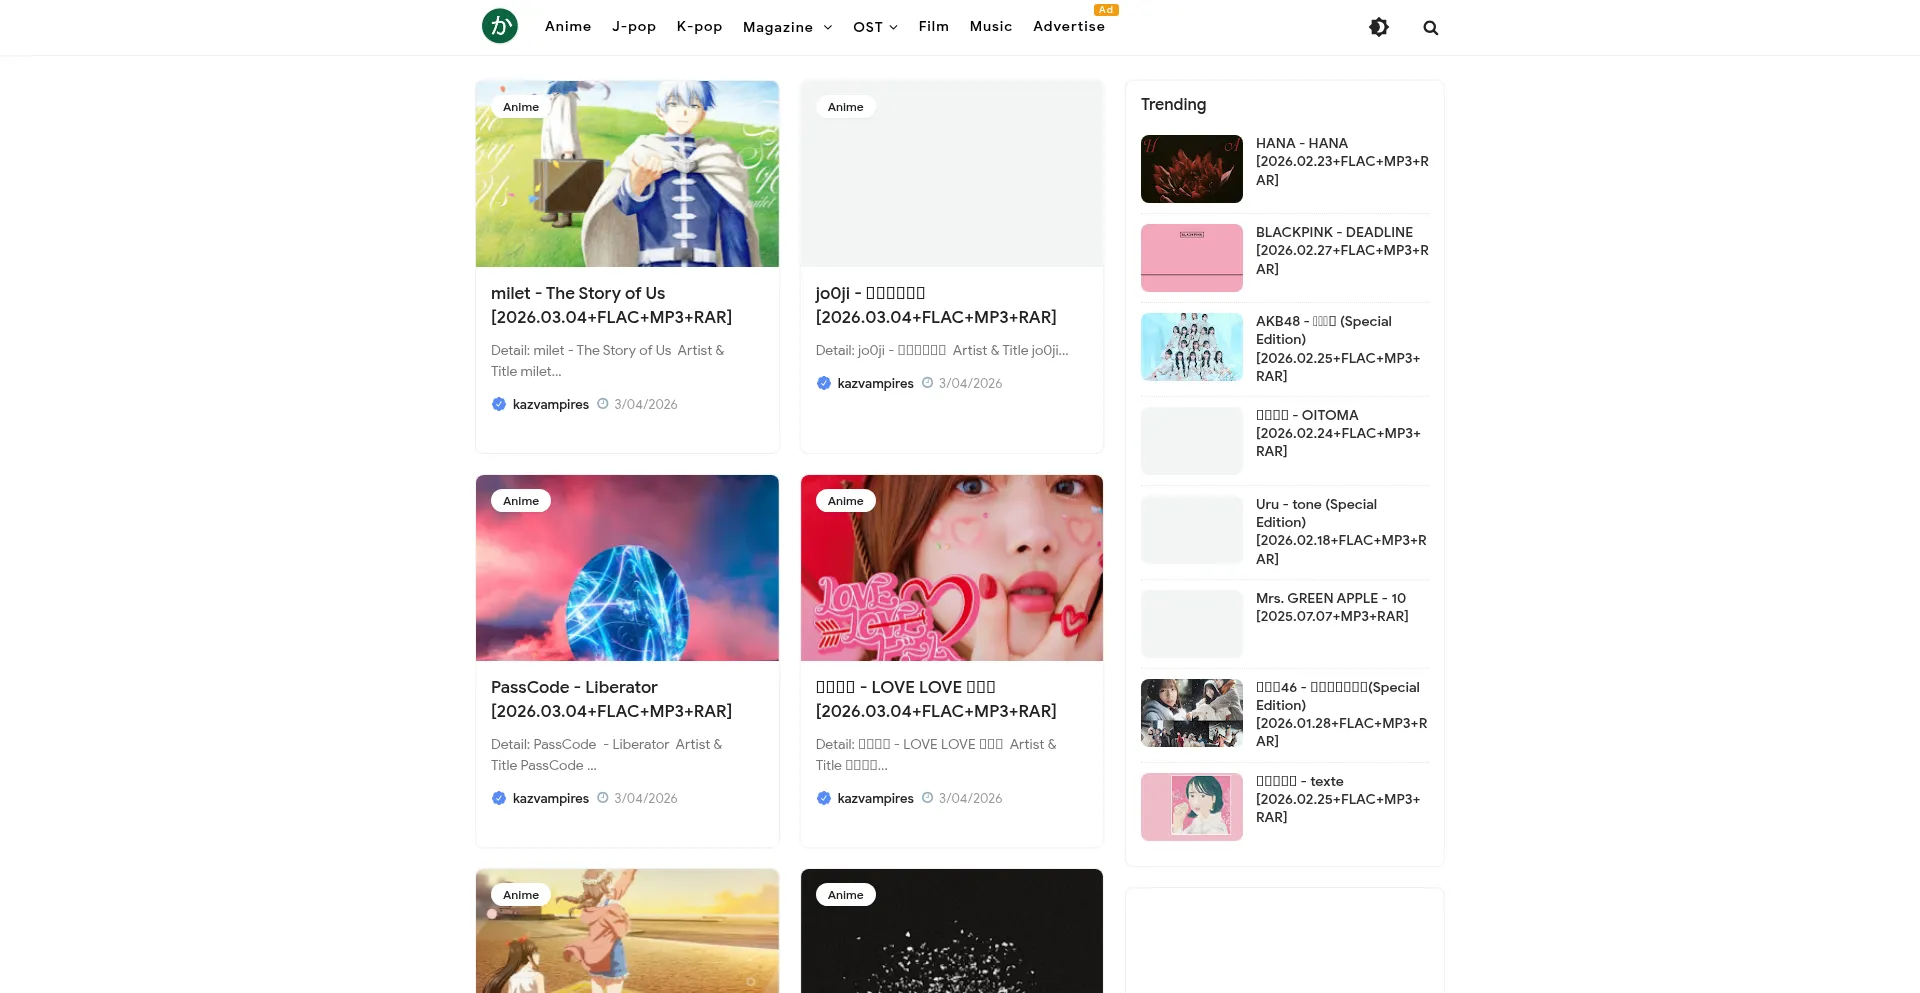
Task: Navigate to Film in the header
Action: tap(934, 26)
